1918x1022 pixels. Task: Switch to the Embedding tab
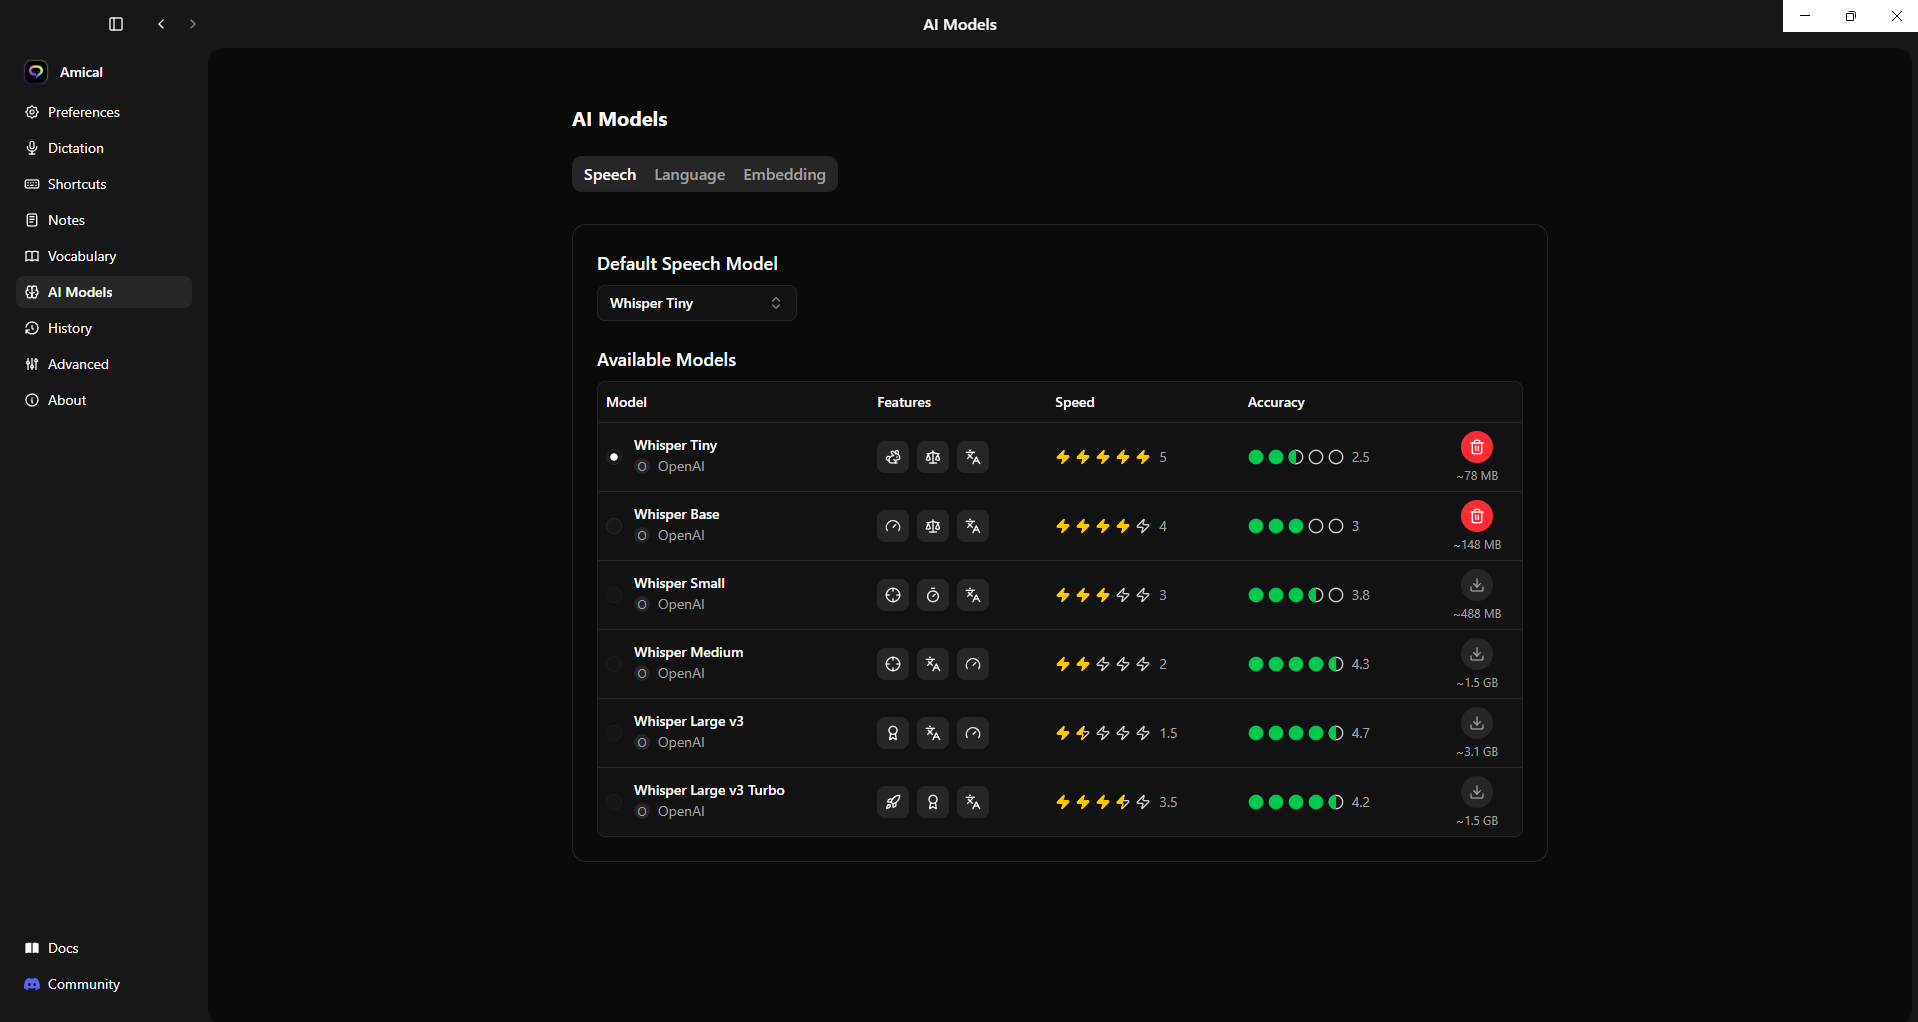[784, 175]
